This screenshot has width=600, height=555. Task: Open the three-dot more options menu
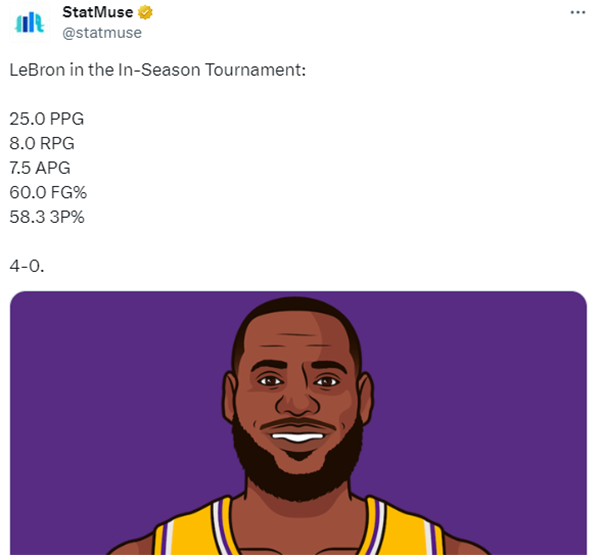click(x=577, y=12)
